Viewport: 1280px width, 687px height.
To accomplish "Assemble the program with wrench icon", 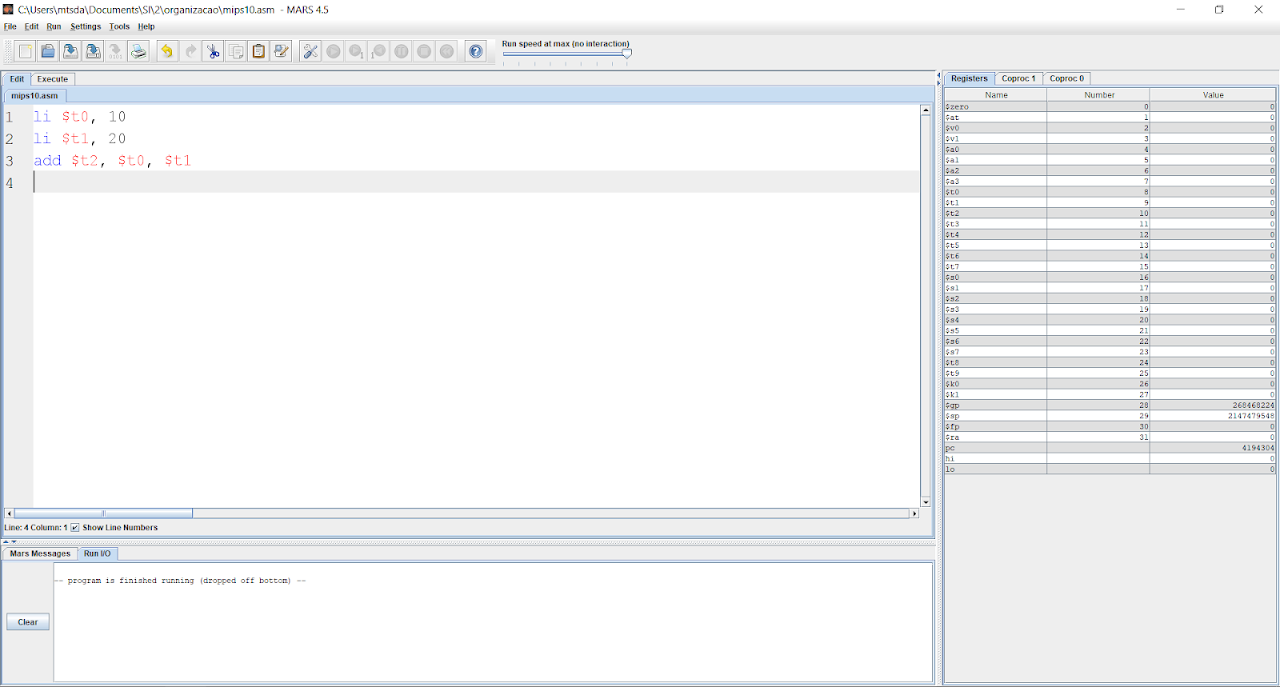I will coord(310,51).
